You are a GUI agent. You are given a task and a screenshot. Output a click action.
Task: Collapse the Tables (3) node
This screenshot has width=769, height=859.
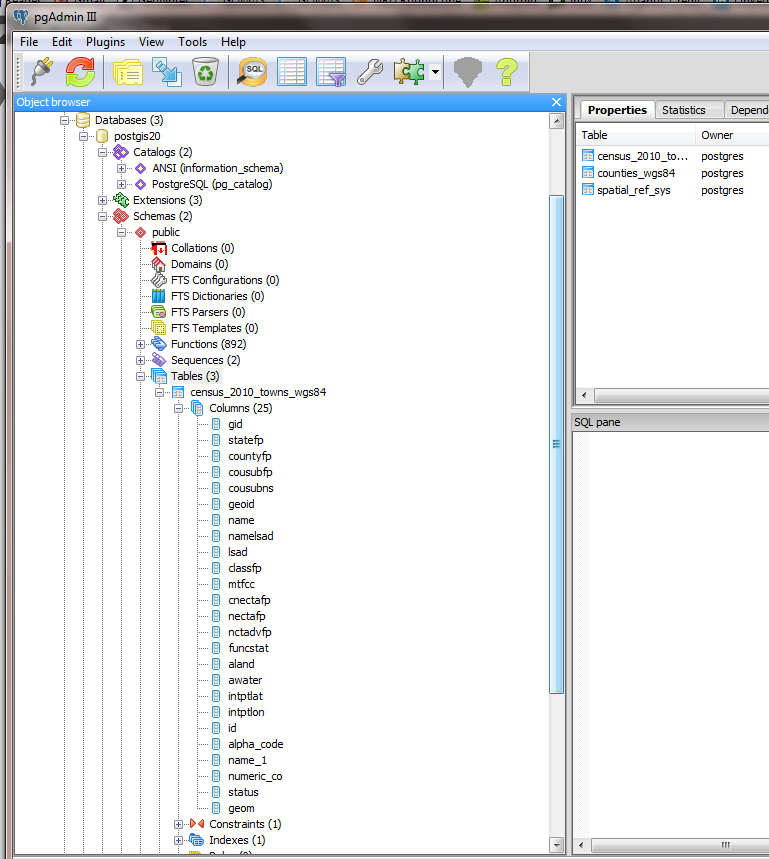(x=141, y=376)
